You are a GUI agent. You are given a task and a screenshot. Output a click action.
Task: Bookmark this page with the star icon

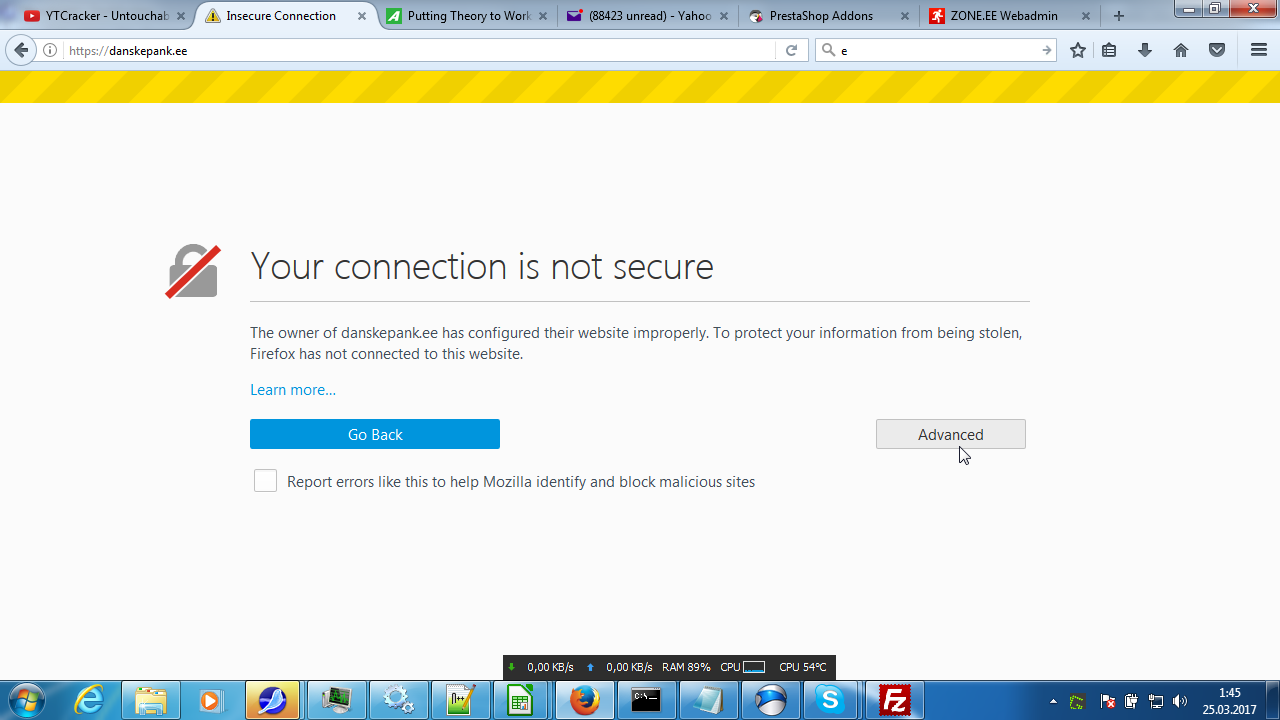coord(1077,50)
